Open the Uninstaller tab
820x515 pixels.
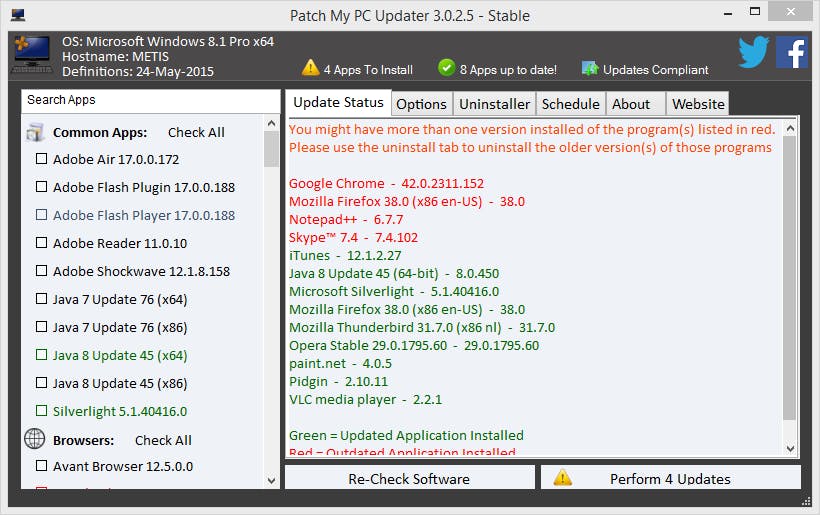tap(494, 104)
